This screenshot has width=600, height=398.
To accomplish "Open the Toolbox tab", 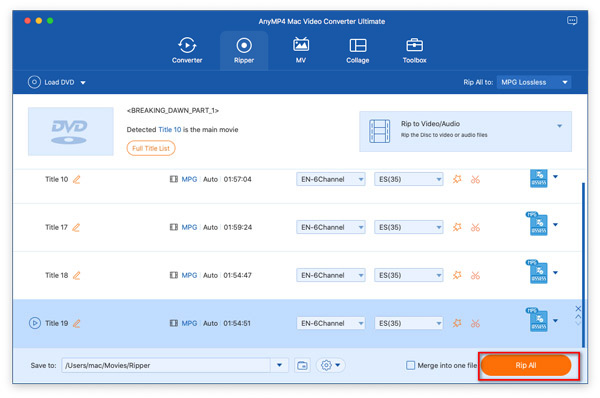I will pos(414,50).
